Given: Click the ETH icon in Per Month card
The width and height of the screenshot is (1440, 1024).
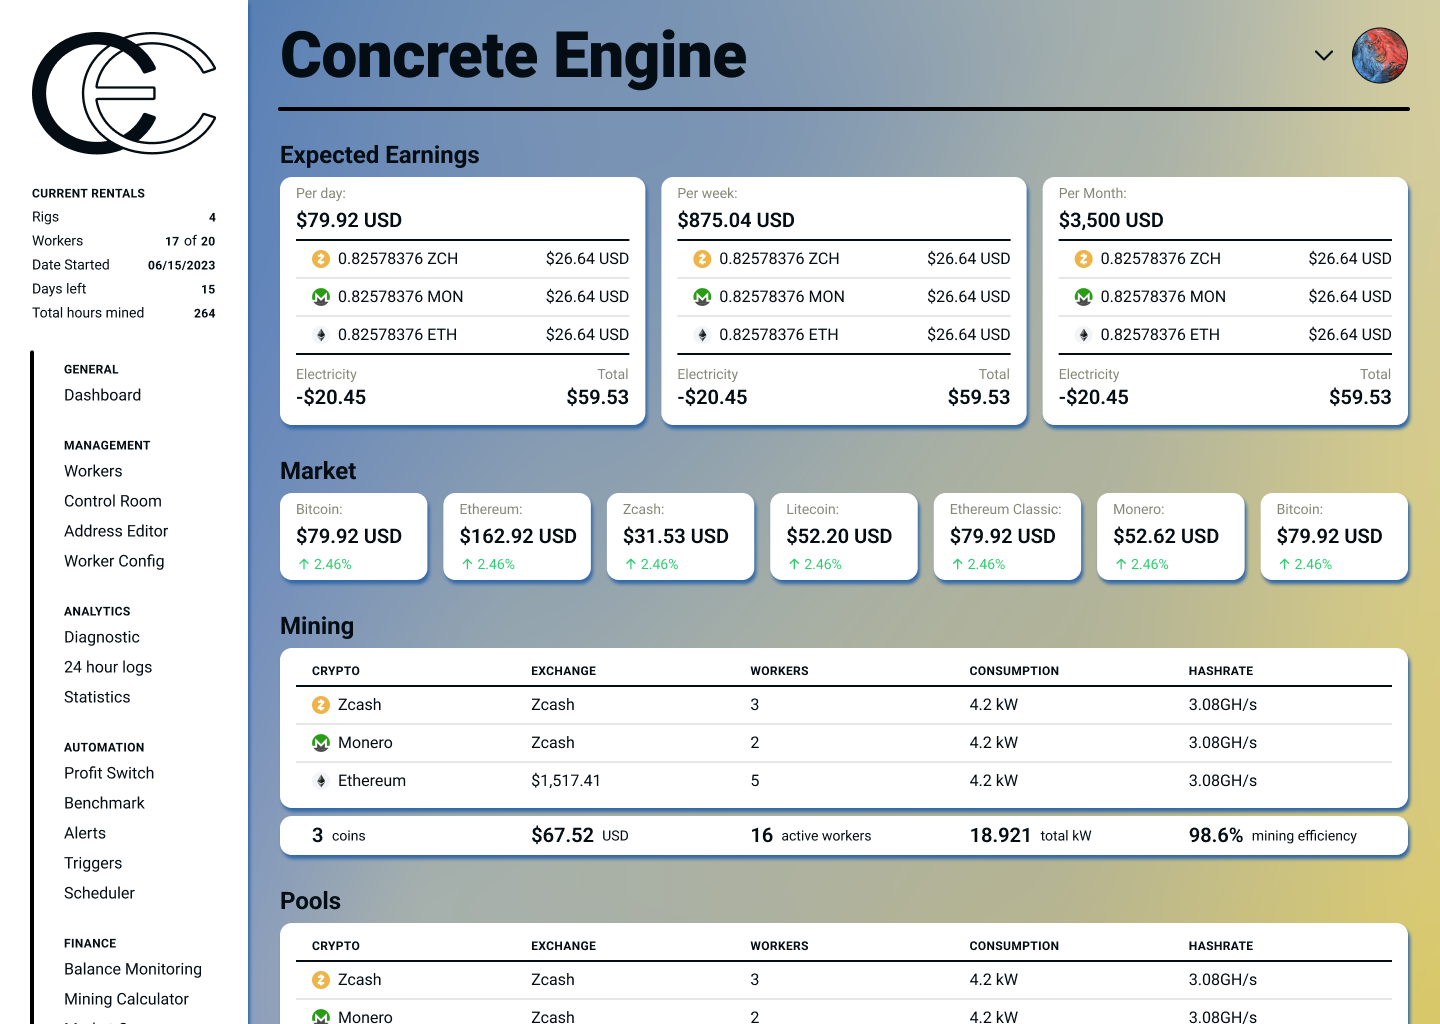Looking at the screenshot, I should [x=1084, y=334].
